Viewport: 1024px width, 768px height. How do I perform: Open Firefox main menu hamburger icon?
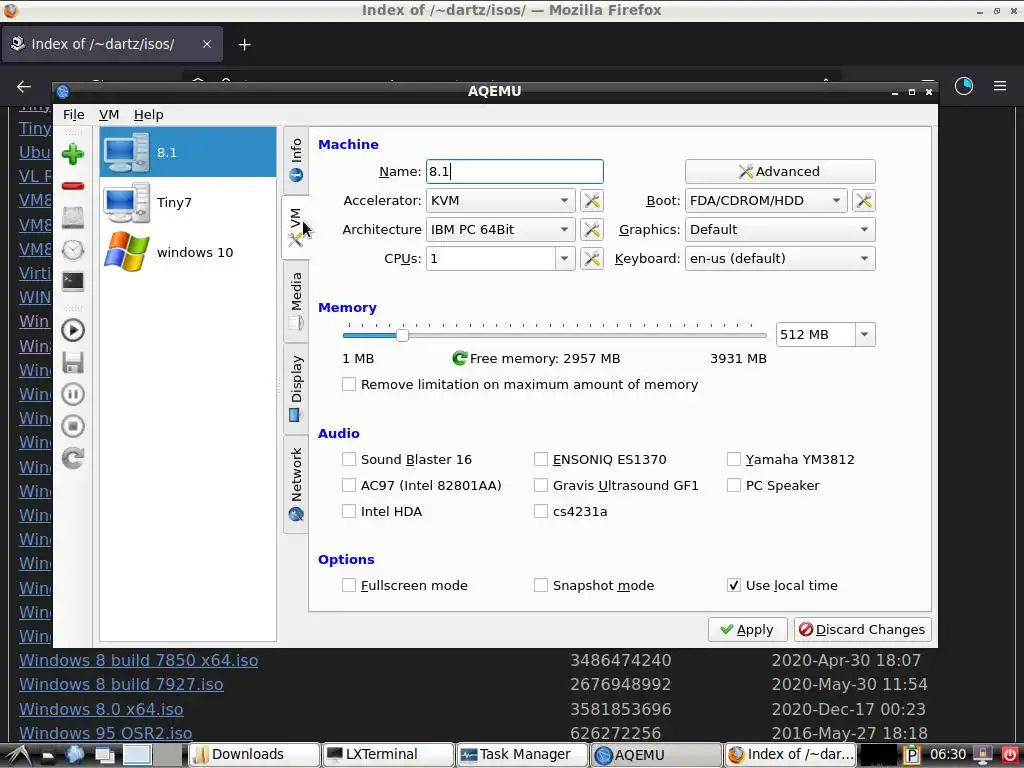click(1000, 86)
